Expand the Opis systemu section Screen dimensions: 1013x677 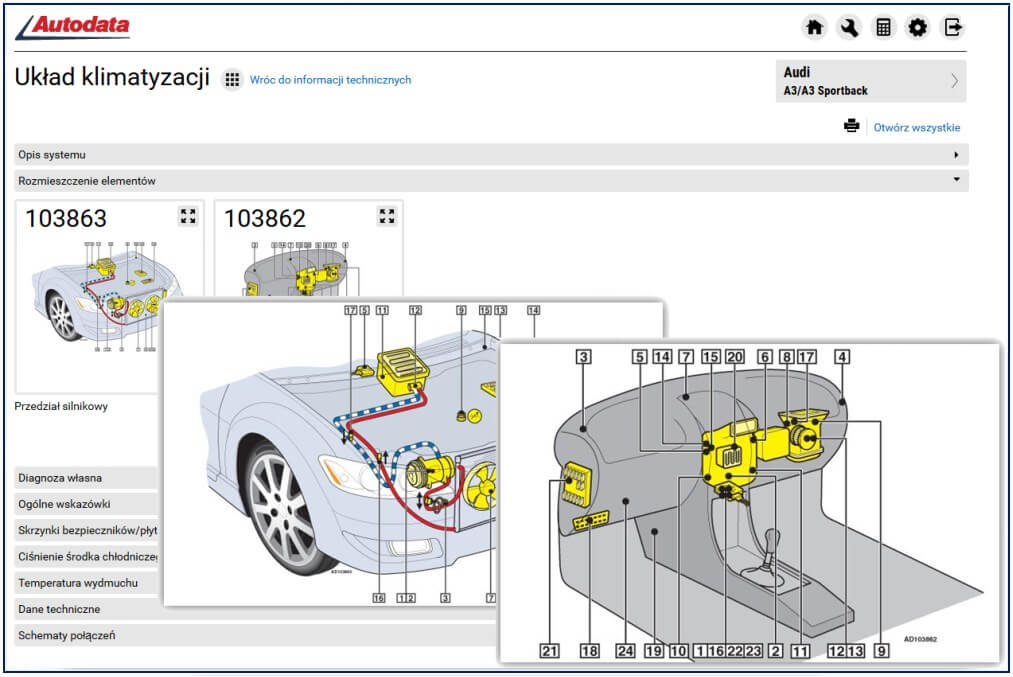coord(491,155)
